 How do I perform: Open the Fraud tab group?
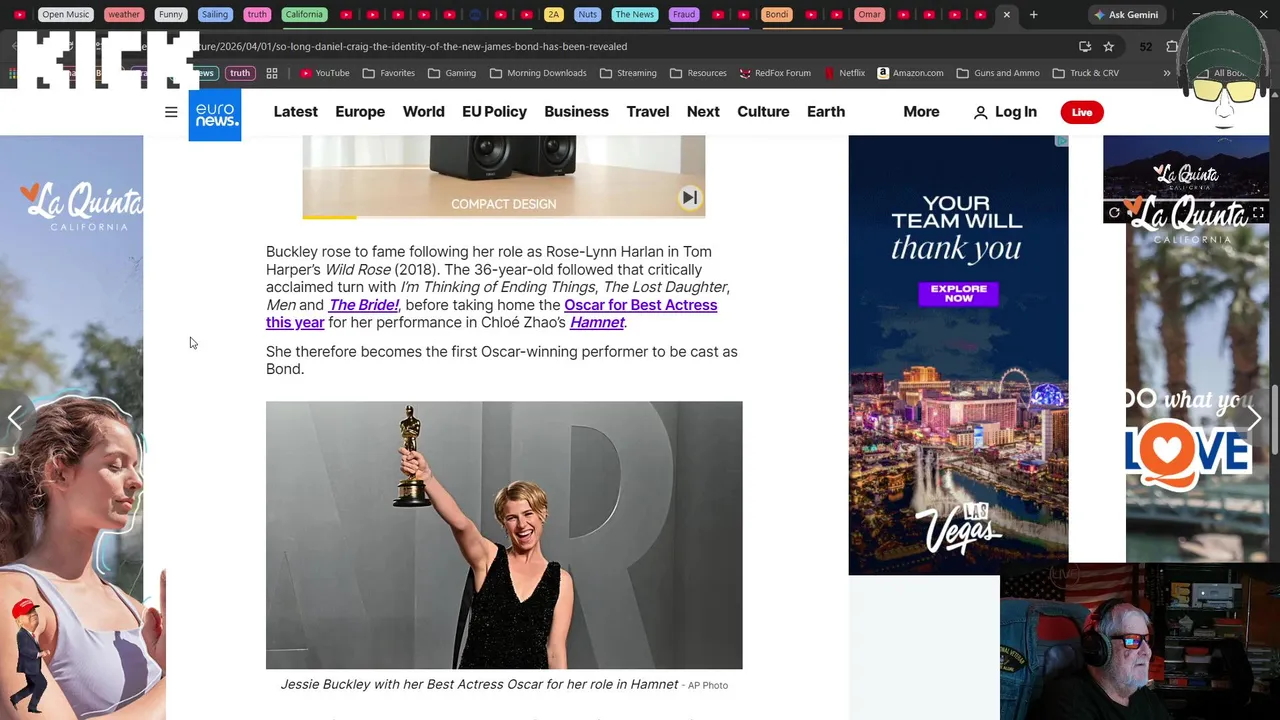point(684,14)
